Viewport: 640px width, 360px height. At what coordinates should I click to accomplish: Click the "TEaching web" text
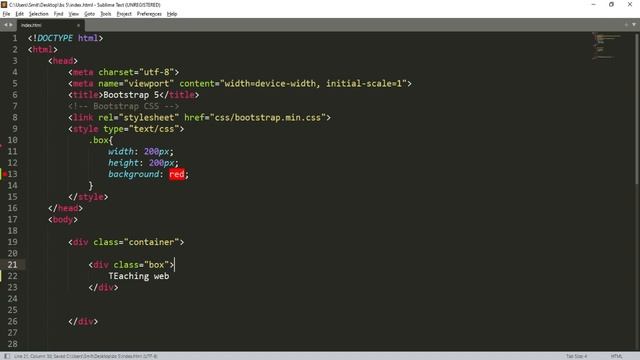[x=139, y=276]
